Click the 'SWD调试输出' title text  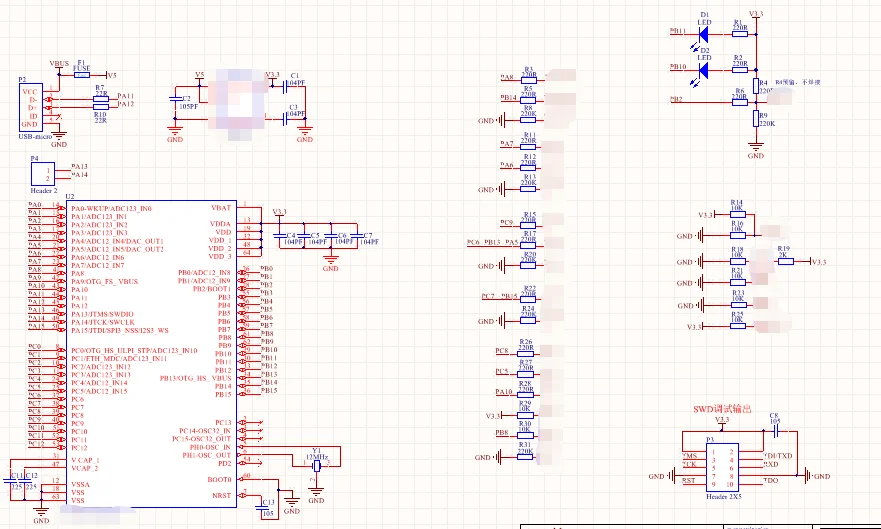coord(722,409)
